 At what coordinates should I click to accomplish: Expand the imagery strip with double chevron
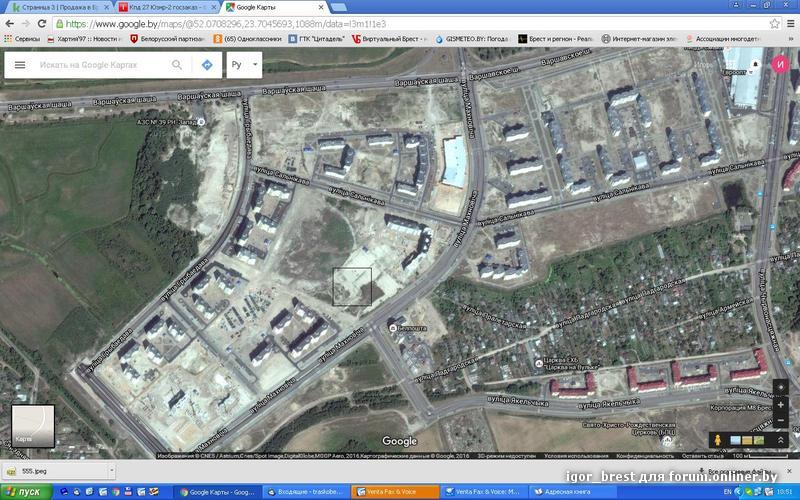click(x=780, y=440)
